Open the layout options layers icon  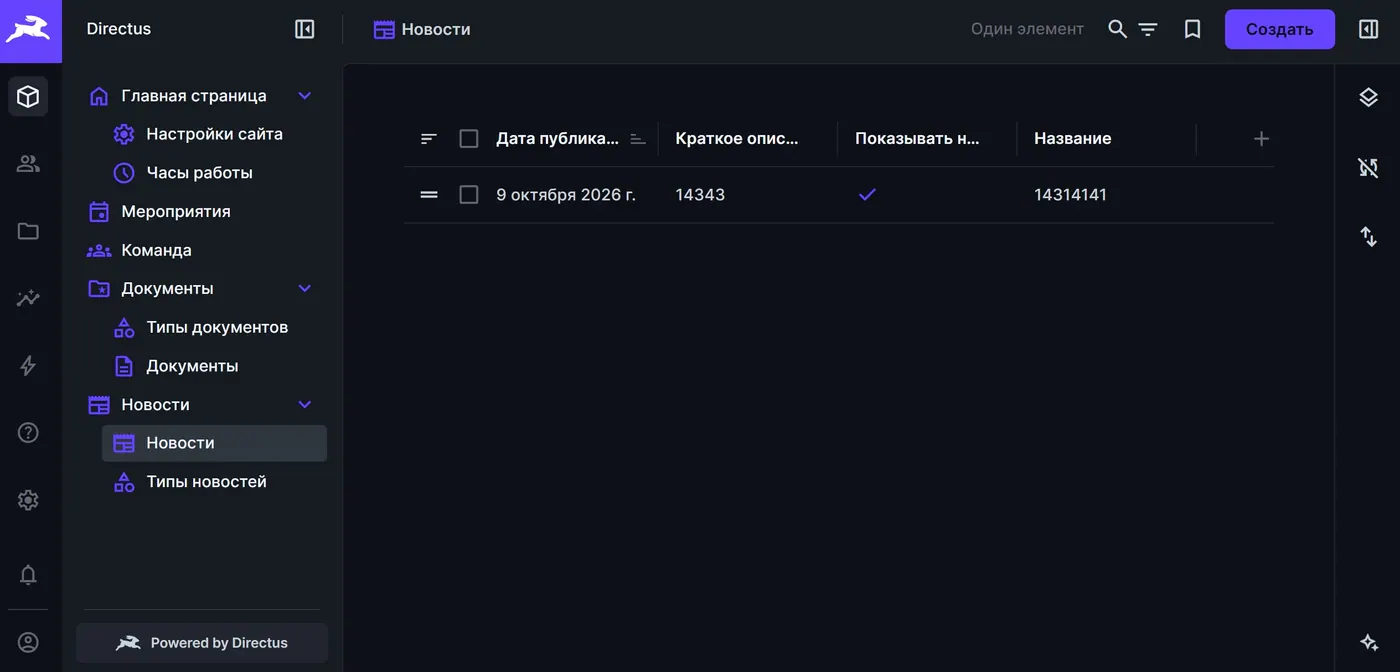pos(1368,97)
